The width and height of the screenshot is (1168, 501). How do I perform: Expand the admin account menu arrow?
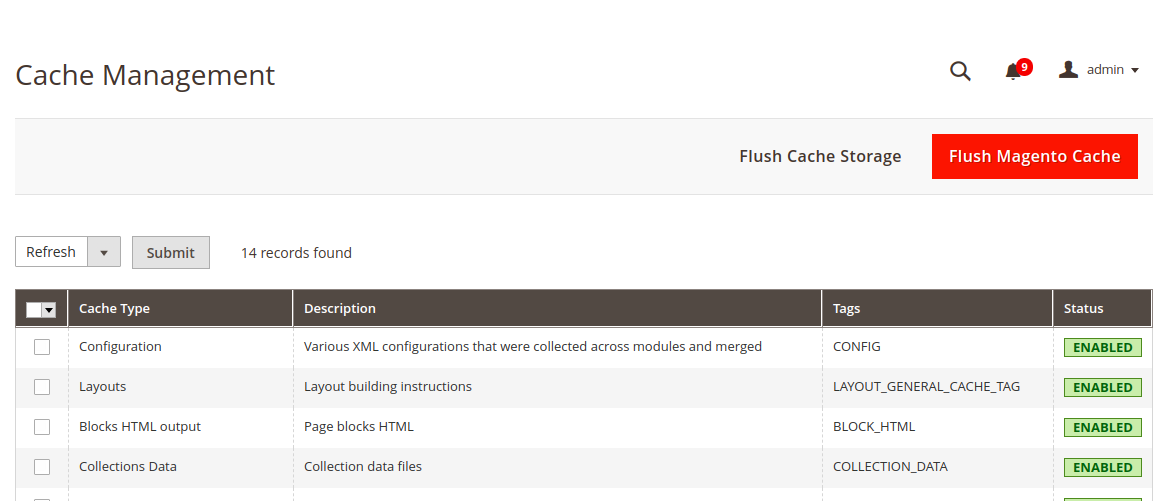pyautogui.click(x=1135, y=70)
